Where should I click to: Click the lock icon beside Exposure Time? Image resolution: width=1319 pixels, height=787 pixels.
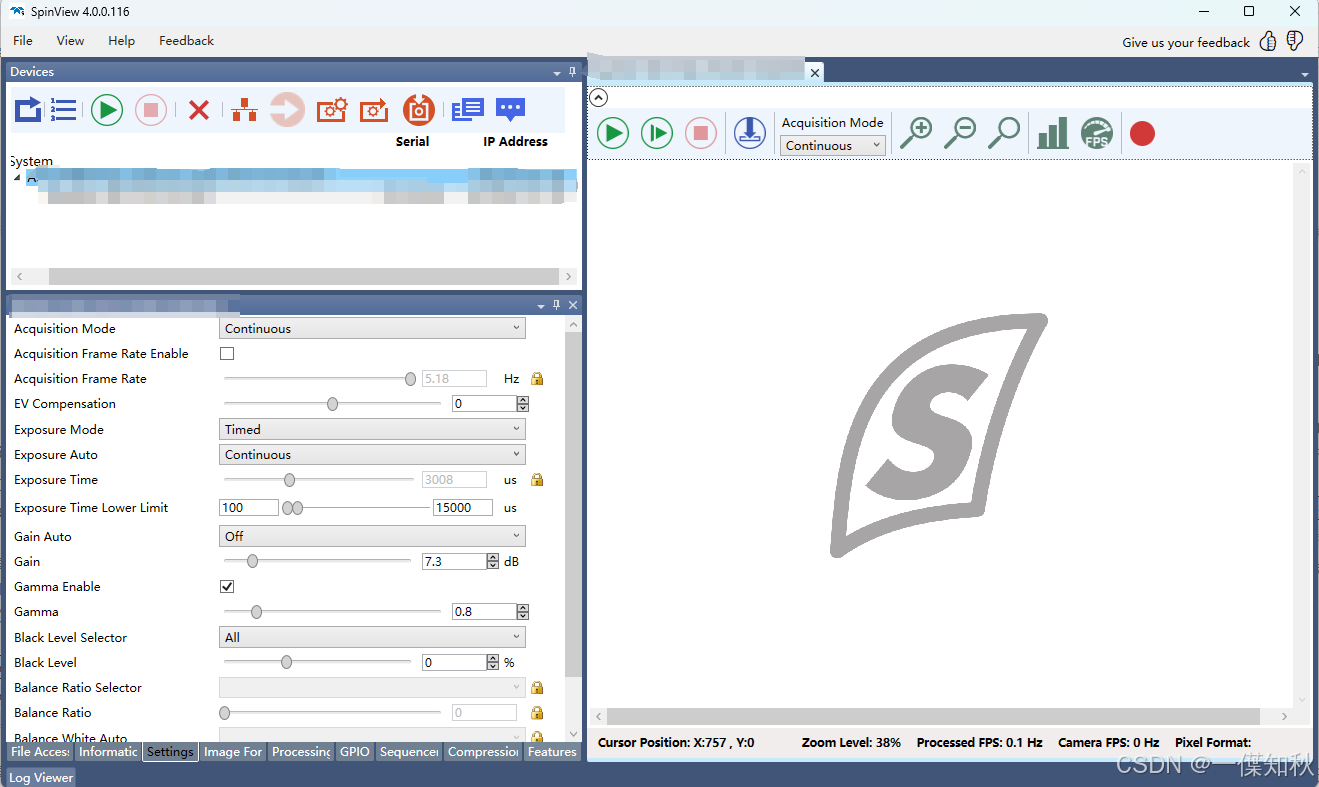537,480
